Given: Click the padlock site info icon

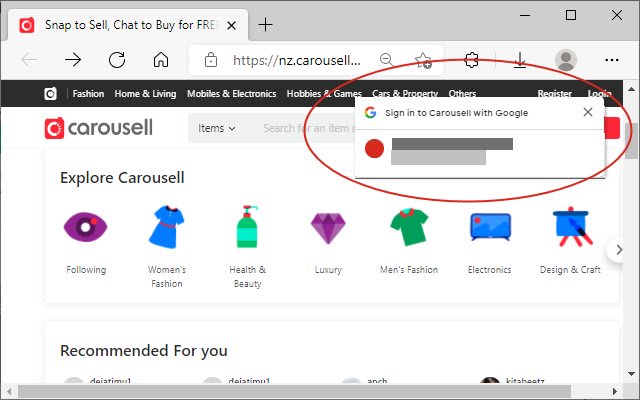Looking at the screenshot, I should 211,60.
